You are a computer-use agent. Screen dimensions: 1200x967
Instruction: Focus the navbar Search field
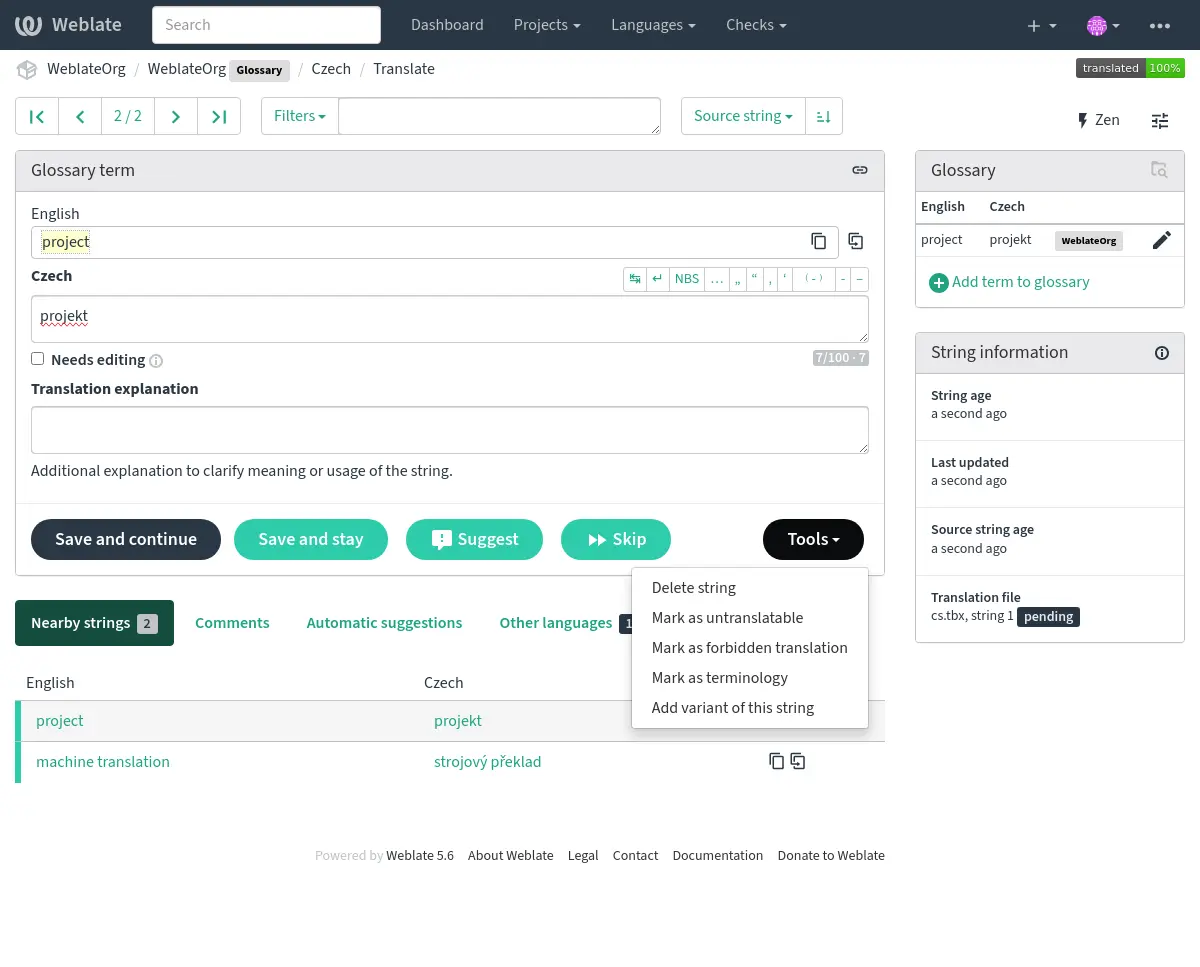(x=266, y=25)
